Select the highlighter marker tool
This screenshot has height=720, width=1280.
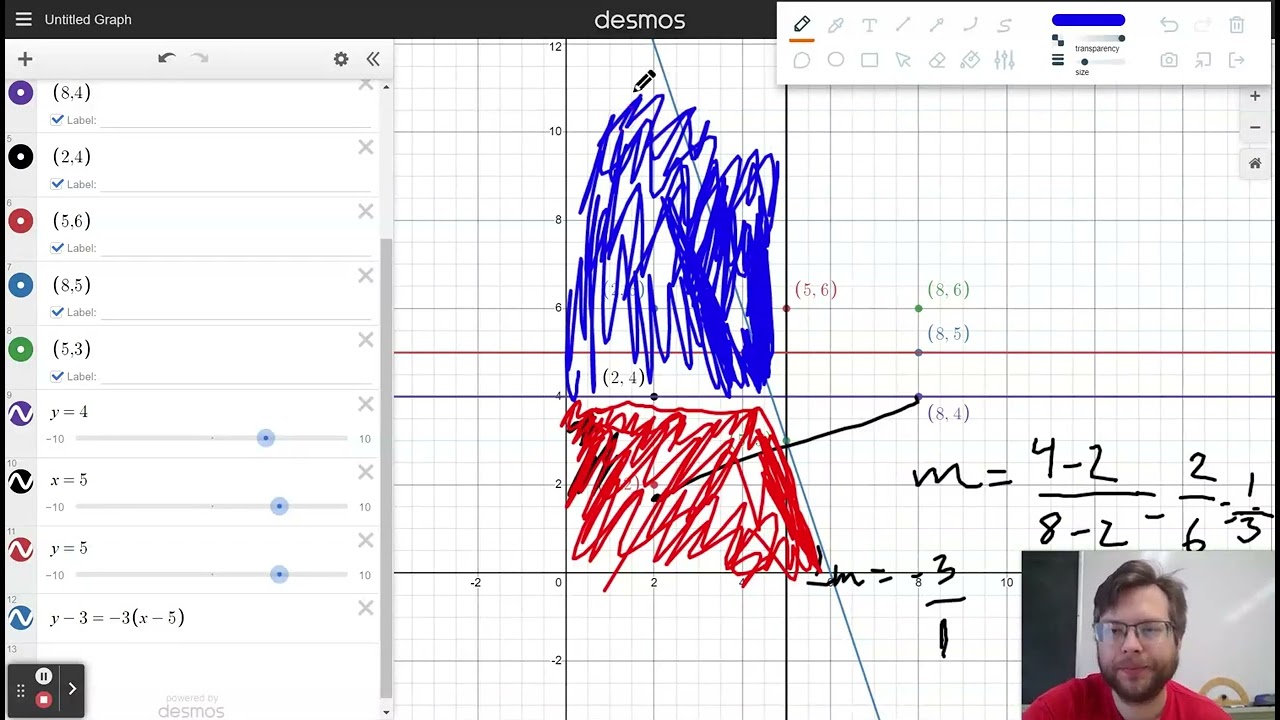836,25
